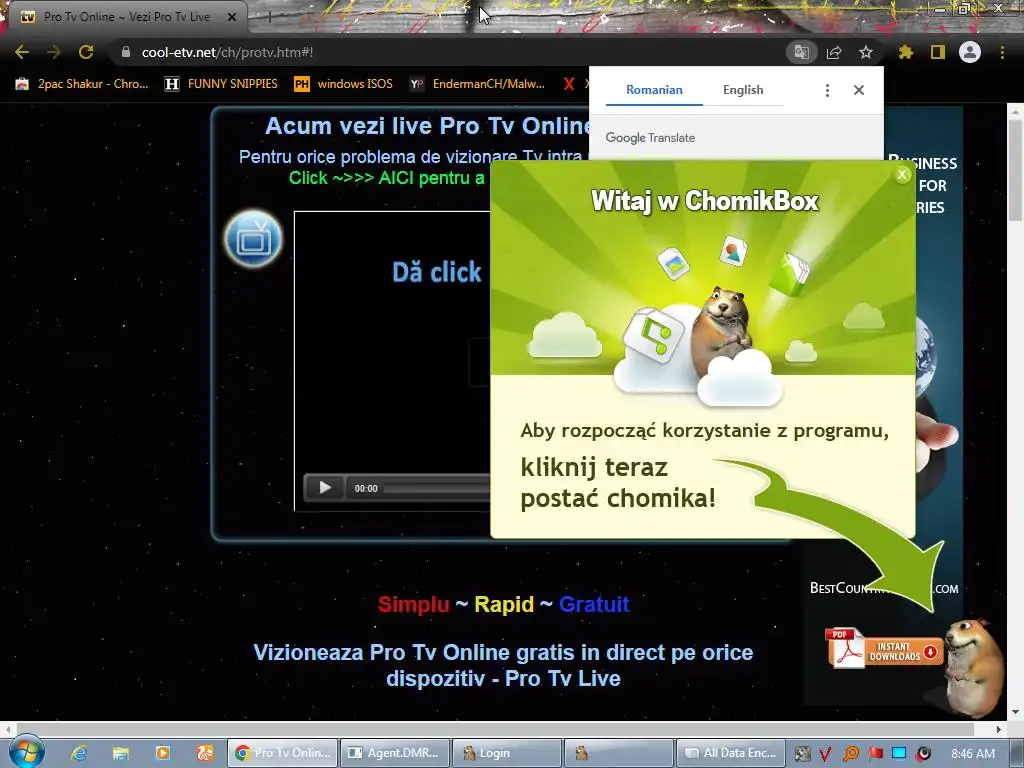1024x768 pixels.
Task: Open a new tab with the plus button
Action: (x=269, y=18)
